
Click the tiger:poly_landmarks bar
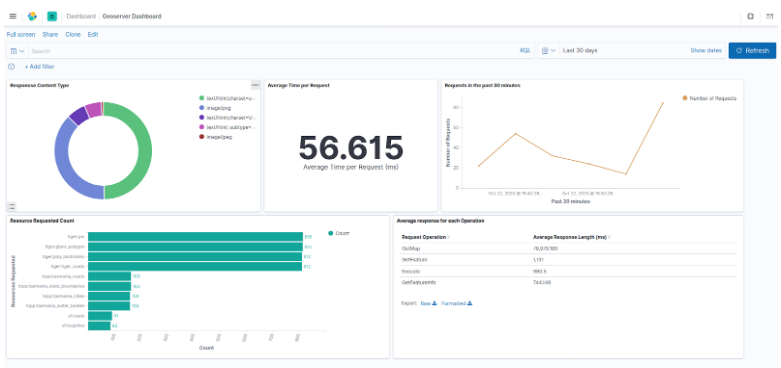coord(195,256)
